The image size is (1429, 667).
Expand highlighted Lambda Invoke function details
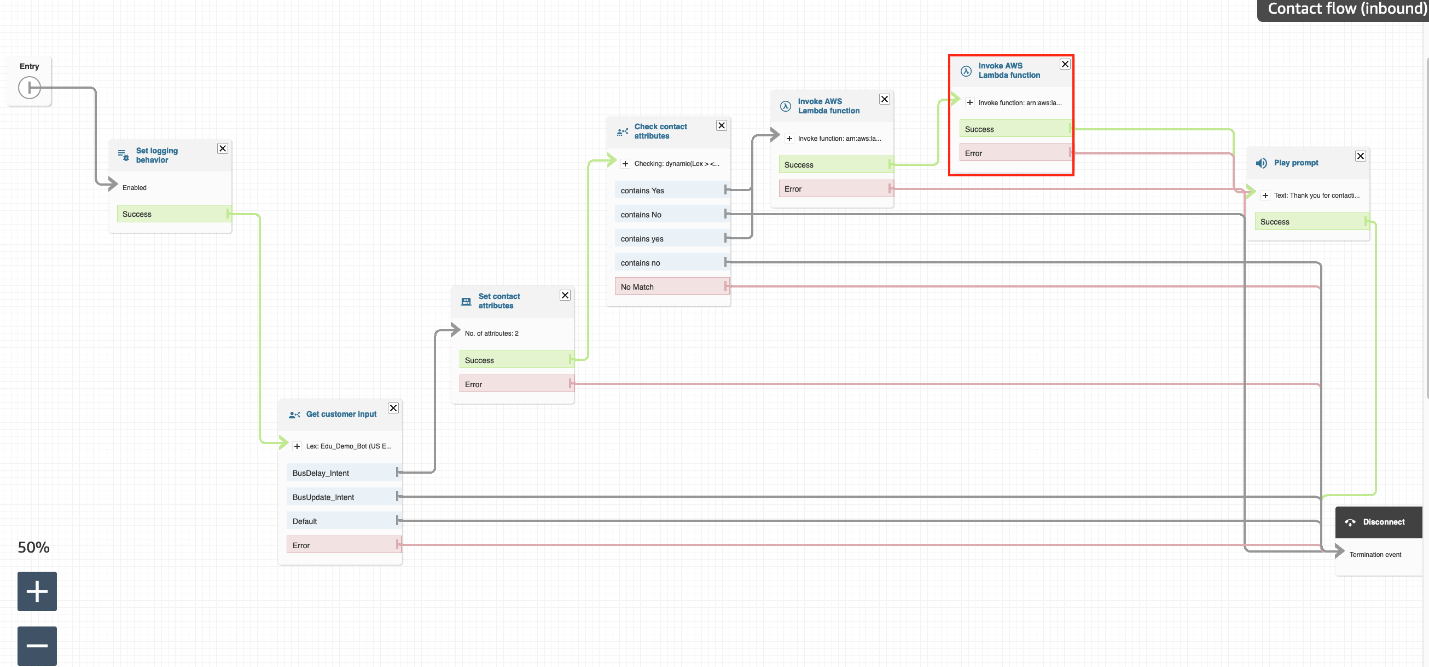coord(969,102)
